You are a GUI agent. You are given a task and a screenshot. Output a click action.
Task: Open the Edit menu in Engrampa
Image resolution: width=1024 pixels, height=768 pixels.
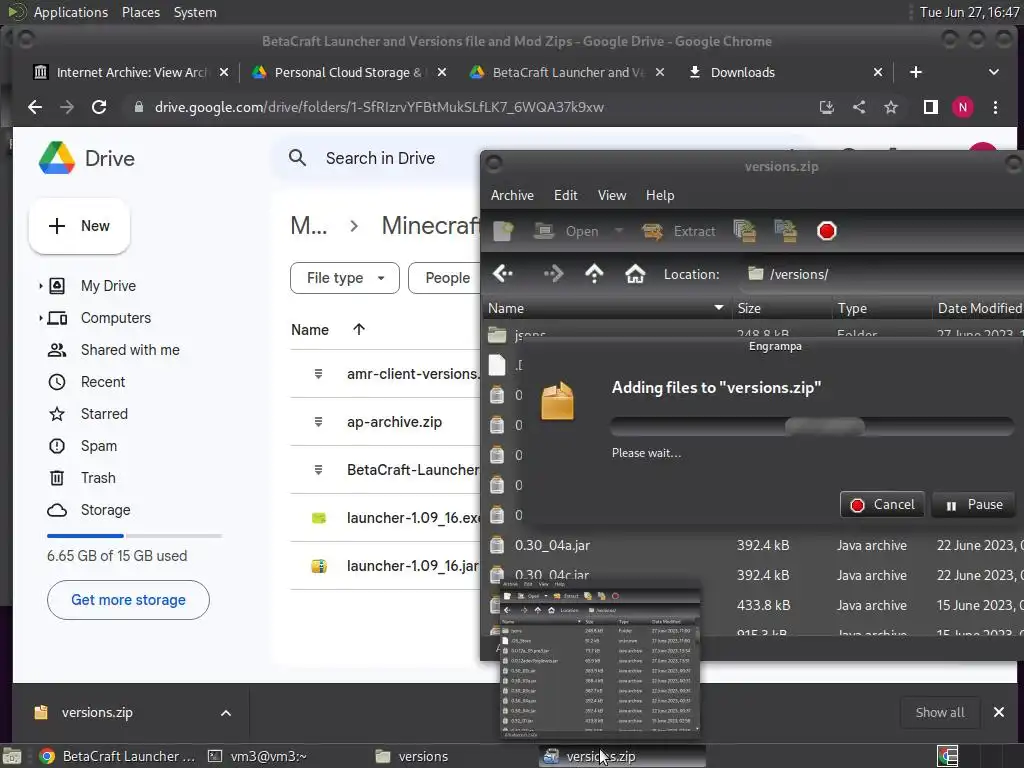(566, 195)
